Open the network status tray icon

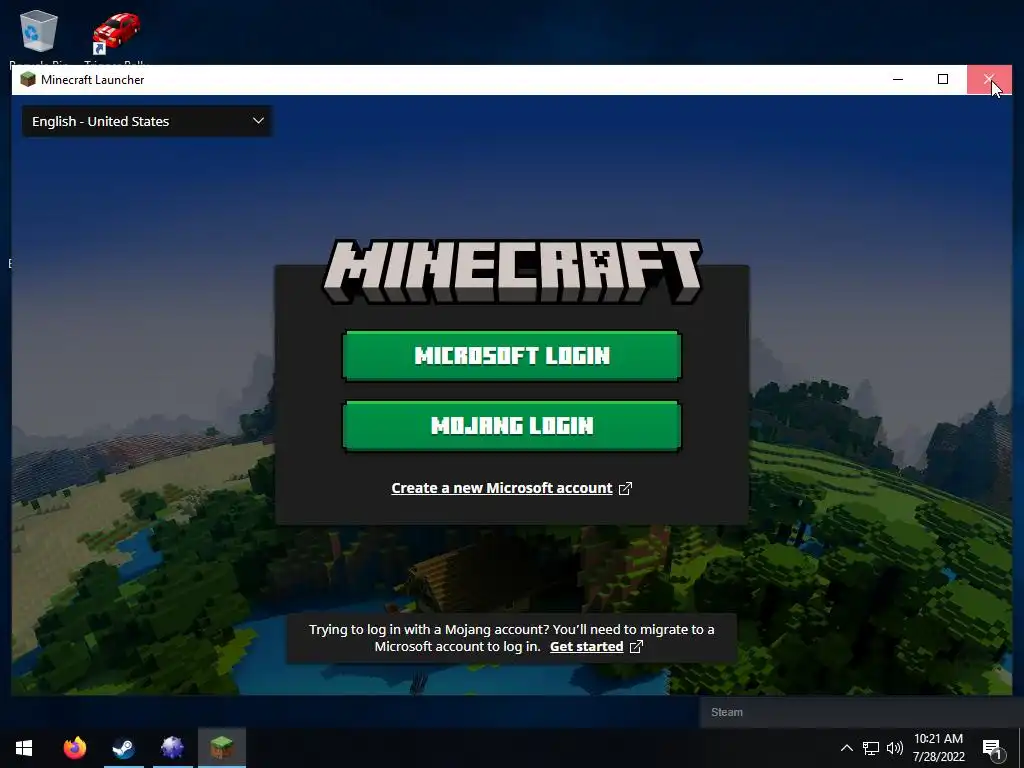tap(871, 748)
